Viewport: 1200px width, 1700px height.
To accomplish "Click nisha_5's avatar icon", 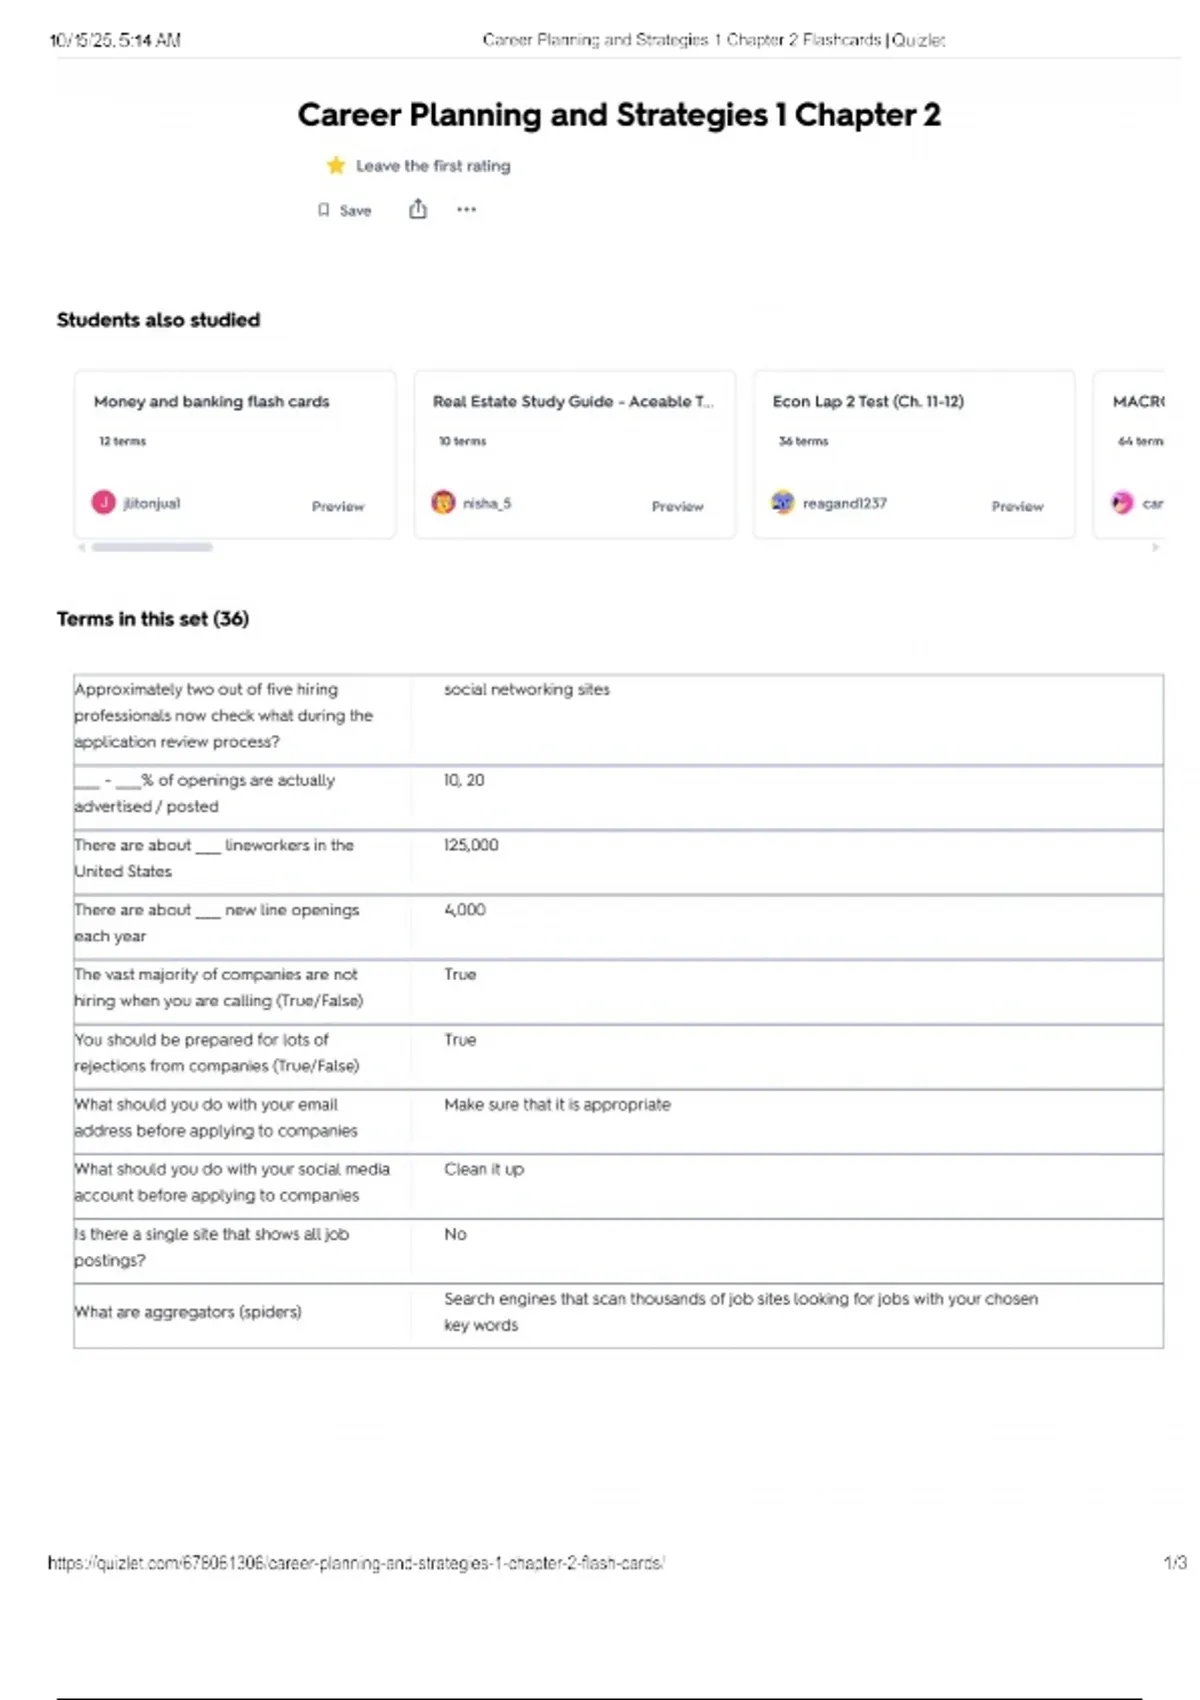I will point(443,502).
